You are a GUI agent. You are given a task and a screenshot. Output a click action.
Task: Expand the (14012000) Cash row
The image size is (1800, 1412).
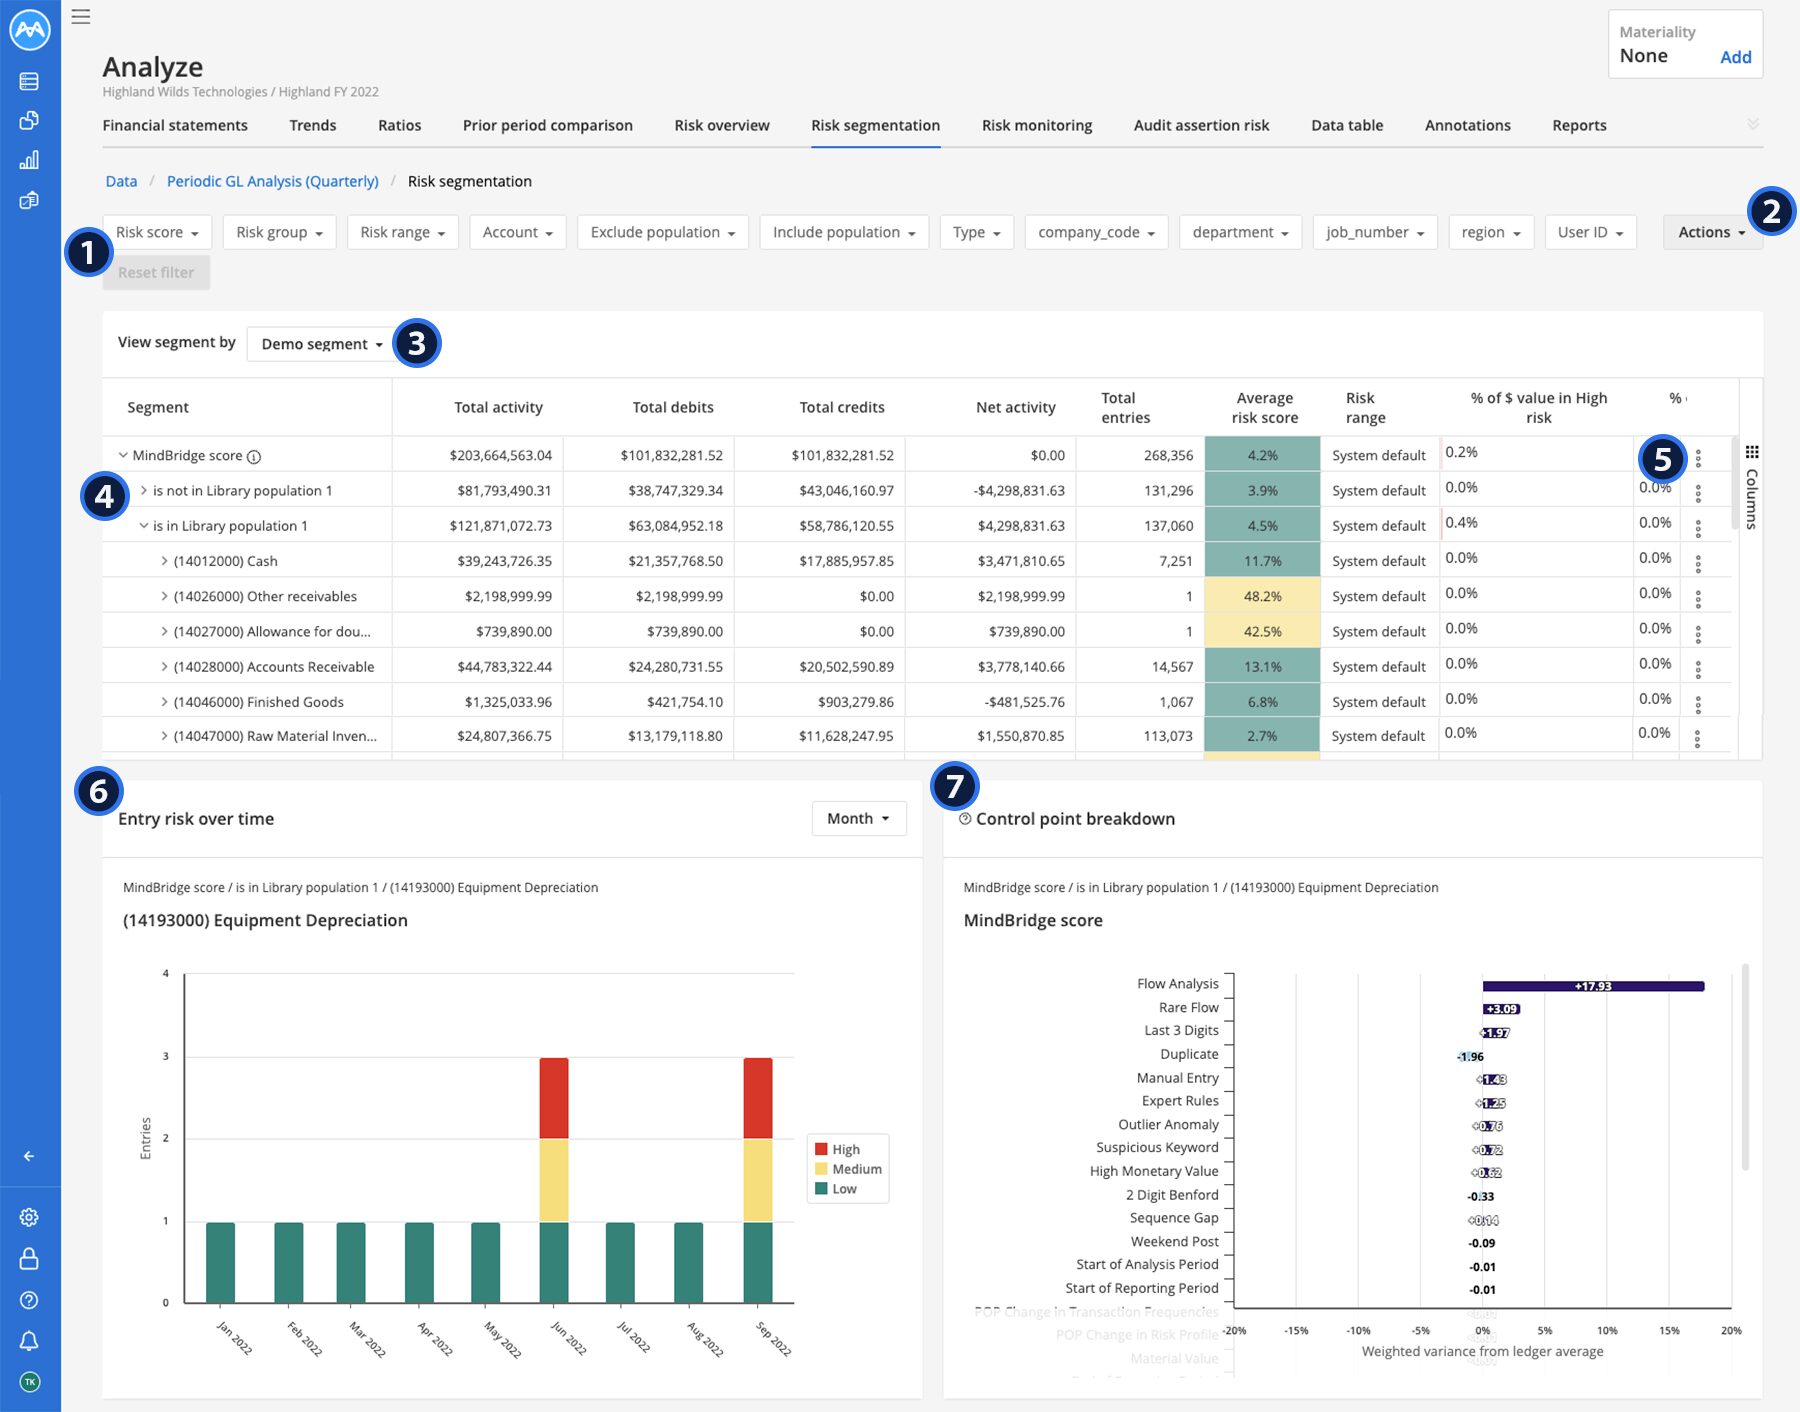(163, 561)
